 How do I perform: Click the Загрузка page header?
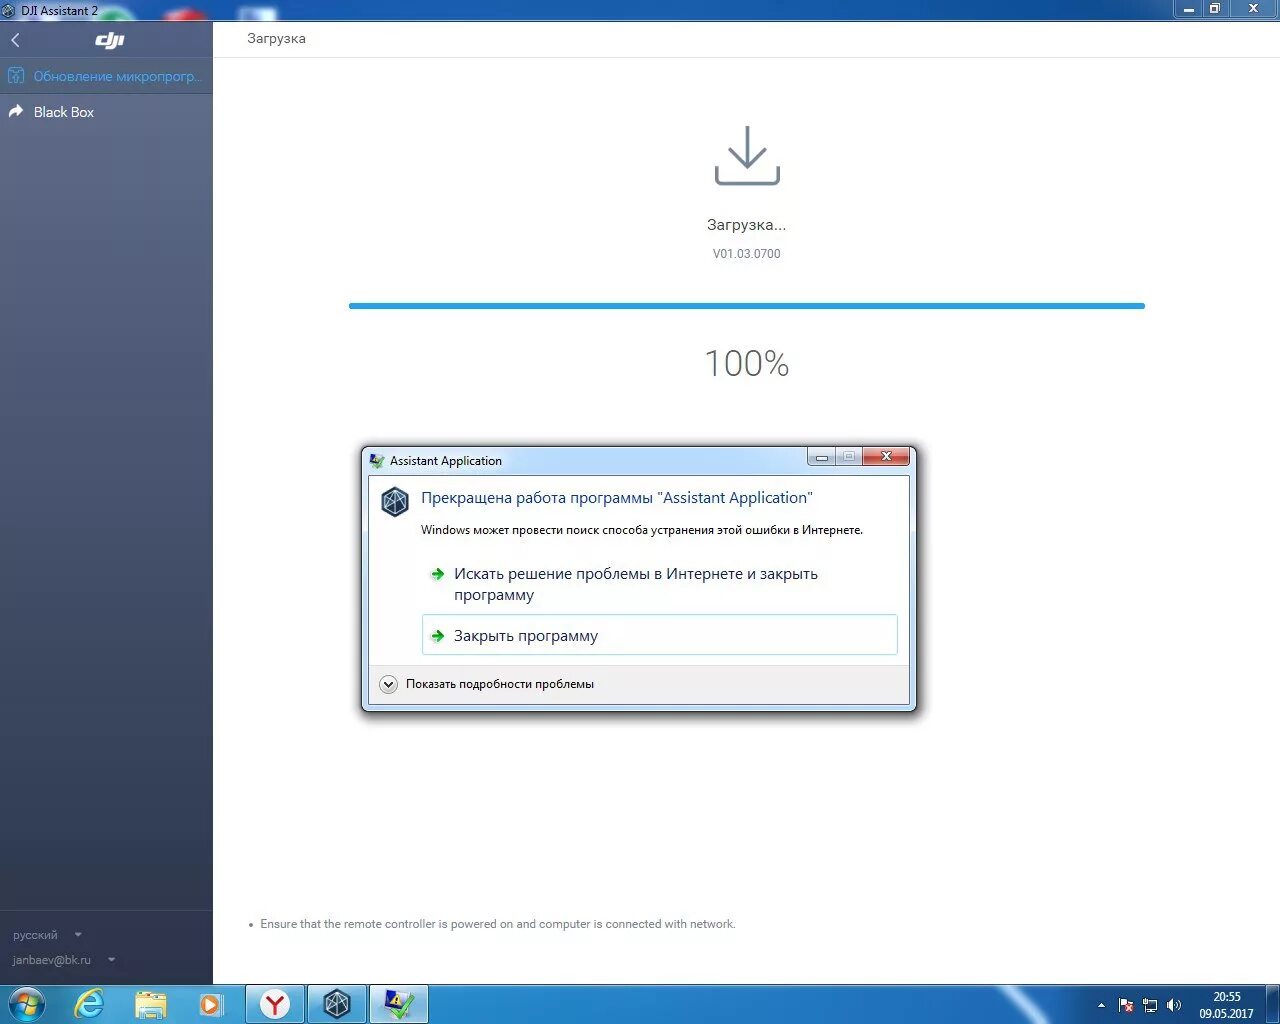pyautogui.click(x=277, y=39)
